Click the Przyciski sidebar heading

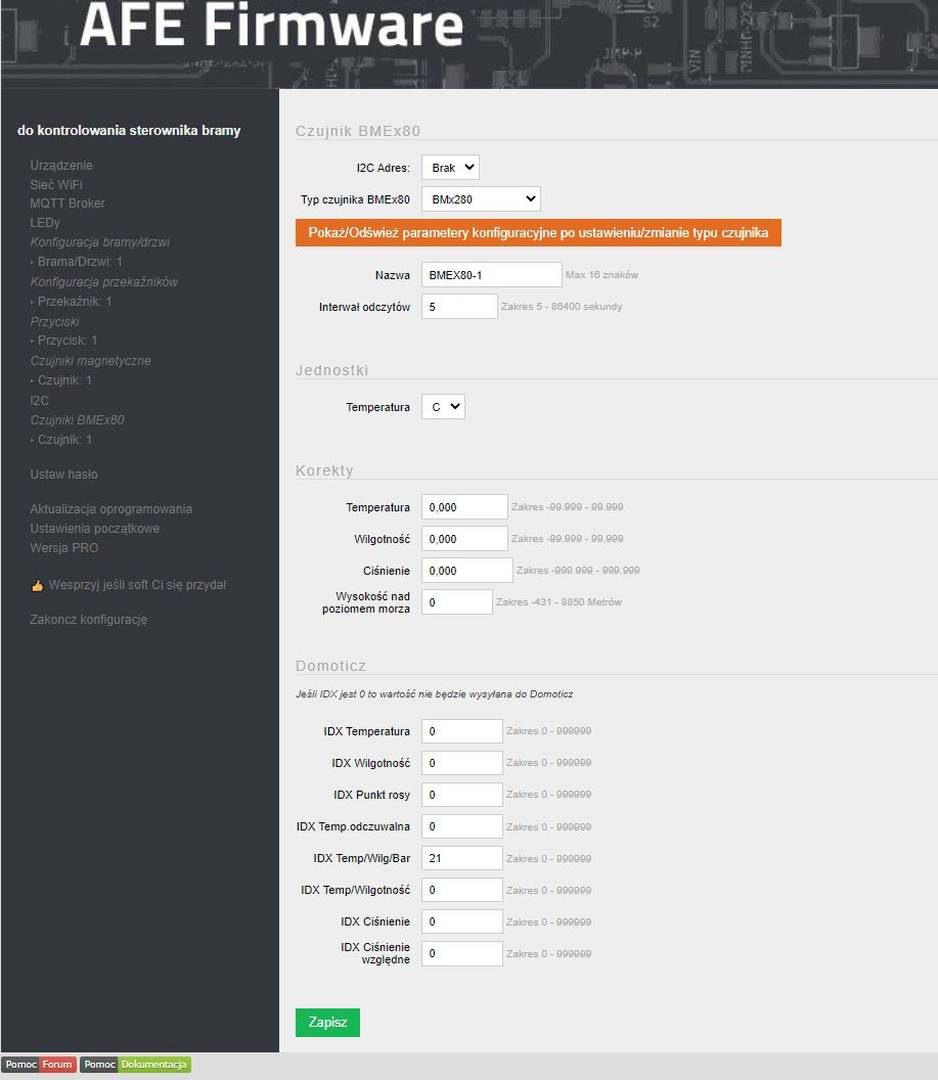pos(54,322)
